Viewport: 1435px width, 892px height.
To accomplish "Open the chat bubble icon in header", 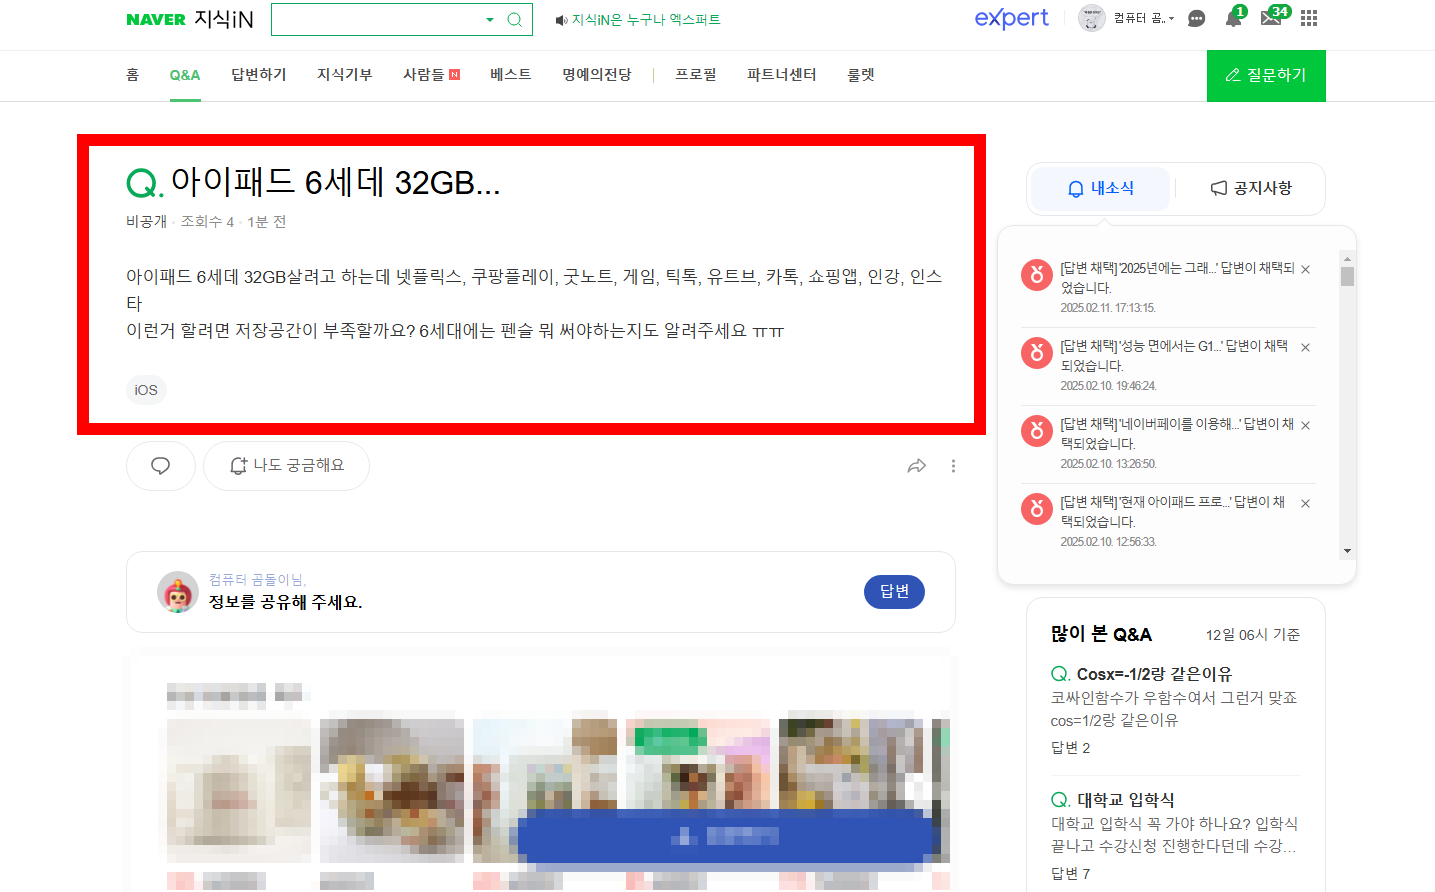I will 1196,18.
